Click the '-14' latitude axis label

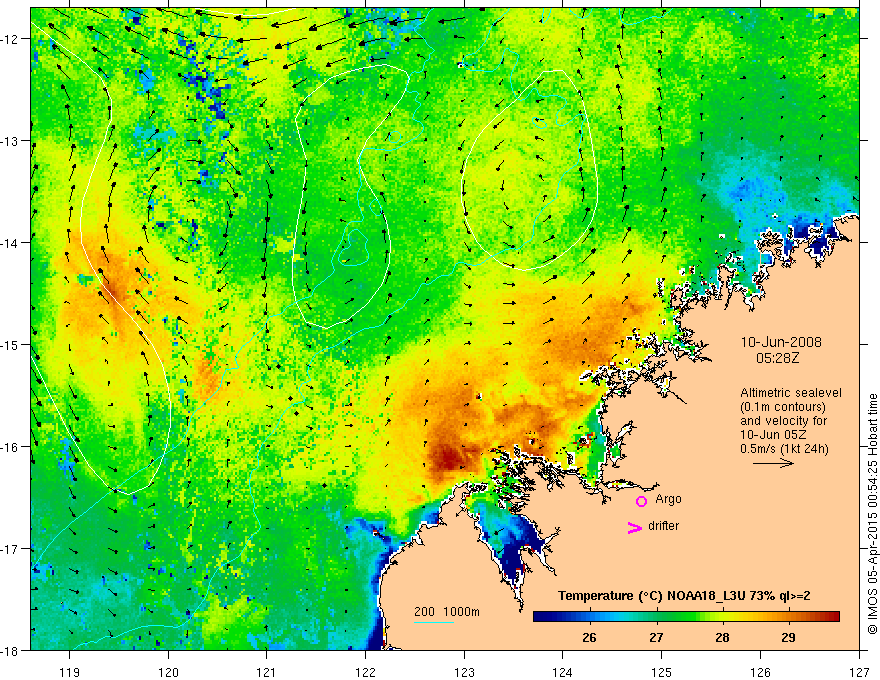click(x=11, y=243)
